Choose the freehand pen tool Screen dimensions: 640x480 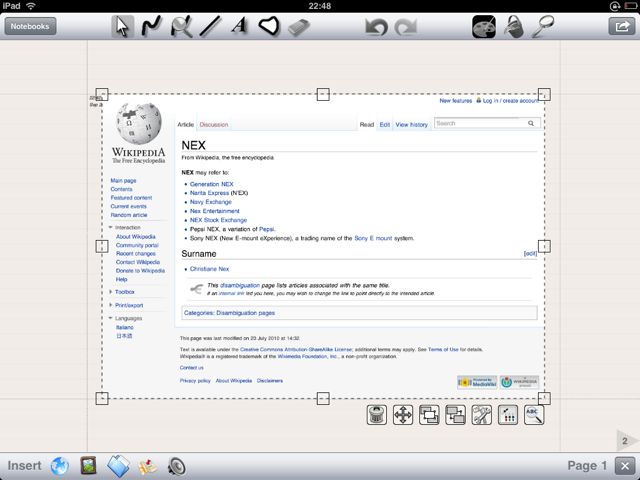click(151, 27)
